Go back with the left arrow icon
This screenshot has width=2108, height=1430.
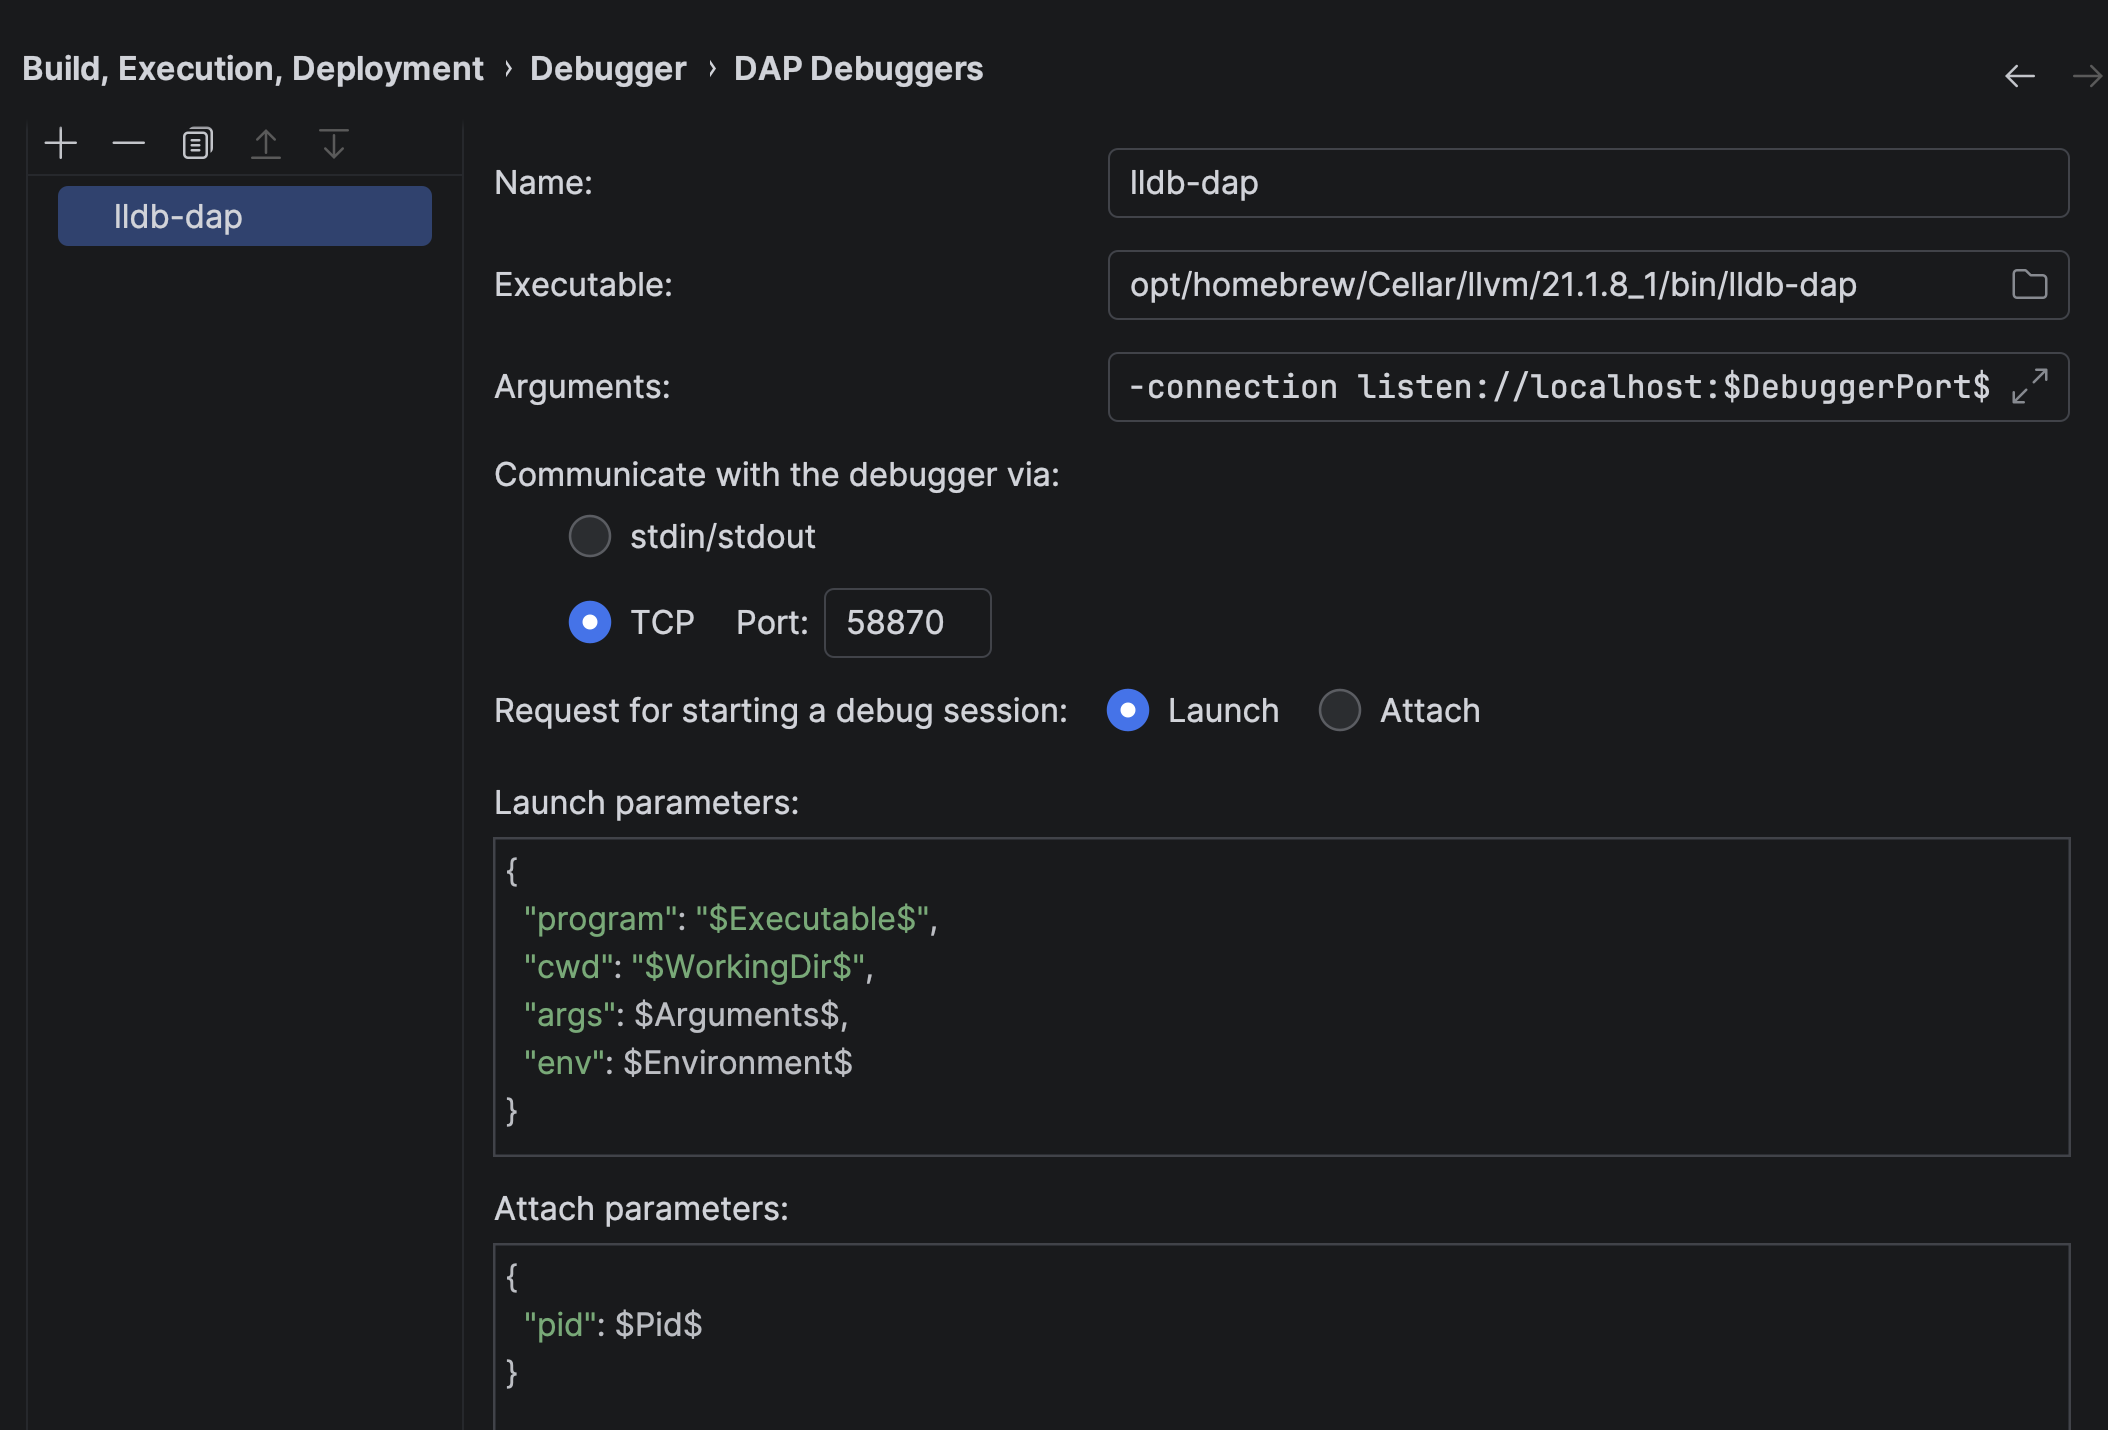tap(2019, 76)
